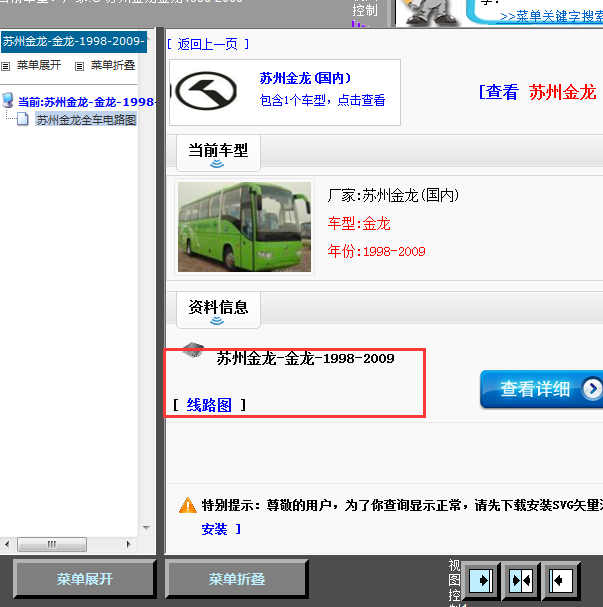Select tree node 当前:苏州金龙-金龙-1998
The image size is (603, 607).
tap(87, 102)
